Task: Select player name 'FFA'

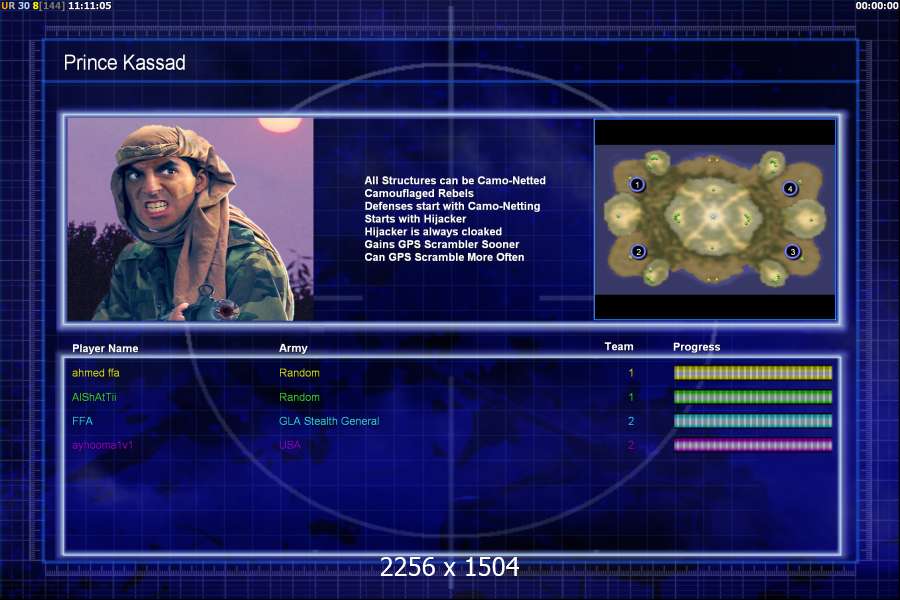Action: tap(82, 421)
